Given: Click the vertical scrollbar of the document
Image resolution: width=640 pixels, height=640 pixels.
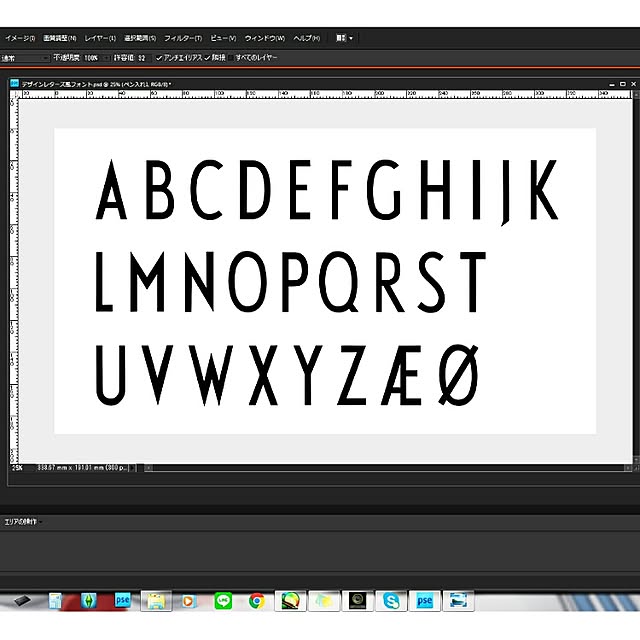Looking at the screenshot, I should tap(636, 276).
